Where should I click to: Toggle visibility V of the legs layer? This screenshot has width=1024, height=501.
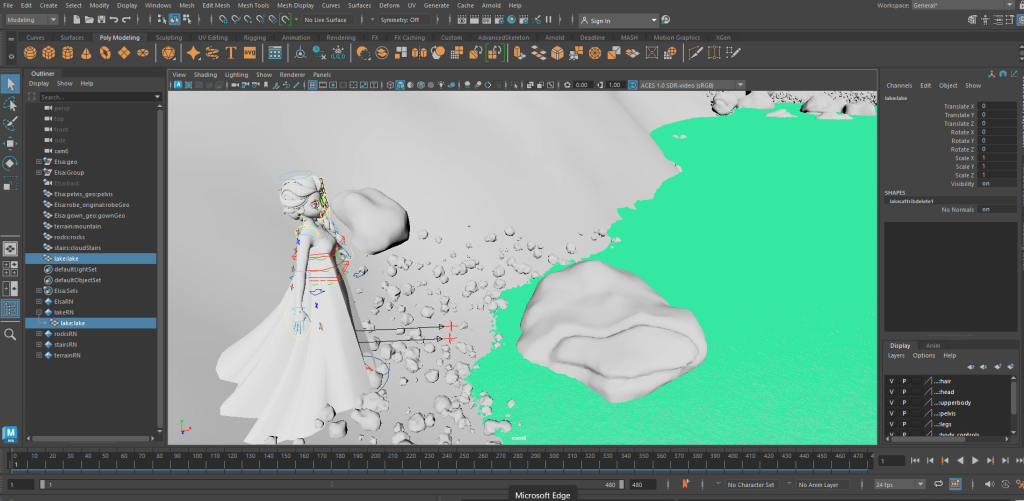[891, 425]
